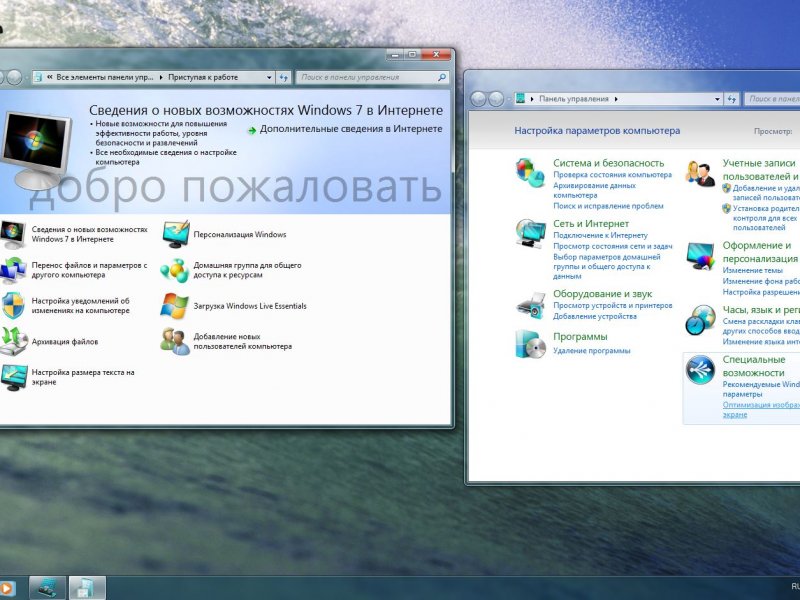This screenshot has height=600, width=800.
Task: Select 'Архивация файлов' text in Getting Started
Action: click(x=65, y=342)
